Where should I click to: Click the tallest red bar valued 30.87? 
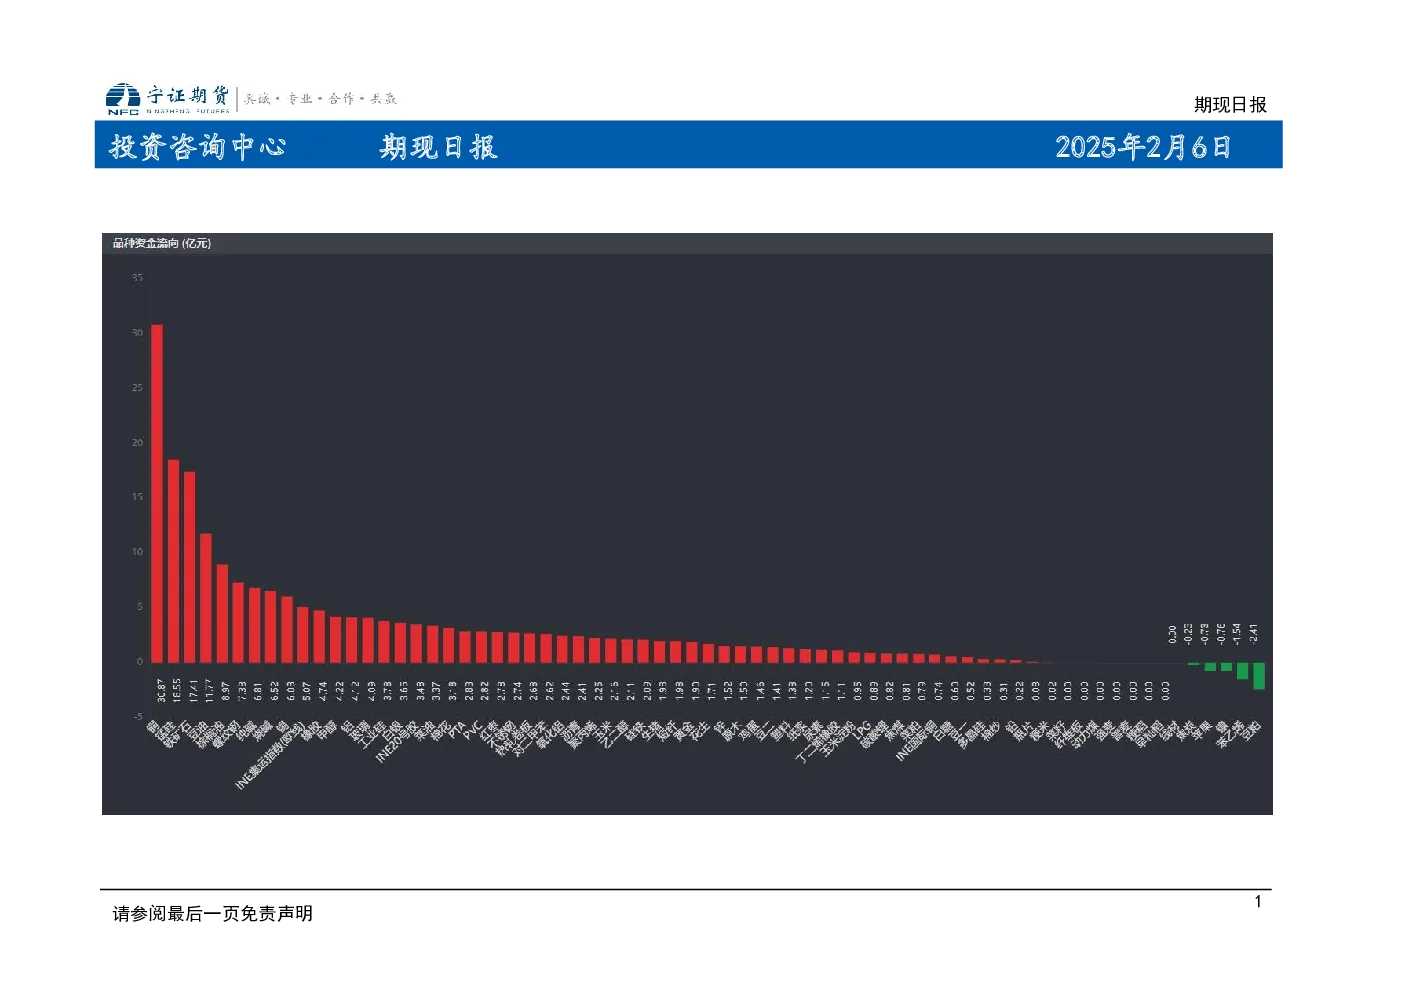pos(157,493)
